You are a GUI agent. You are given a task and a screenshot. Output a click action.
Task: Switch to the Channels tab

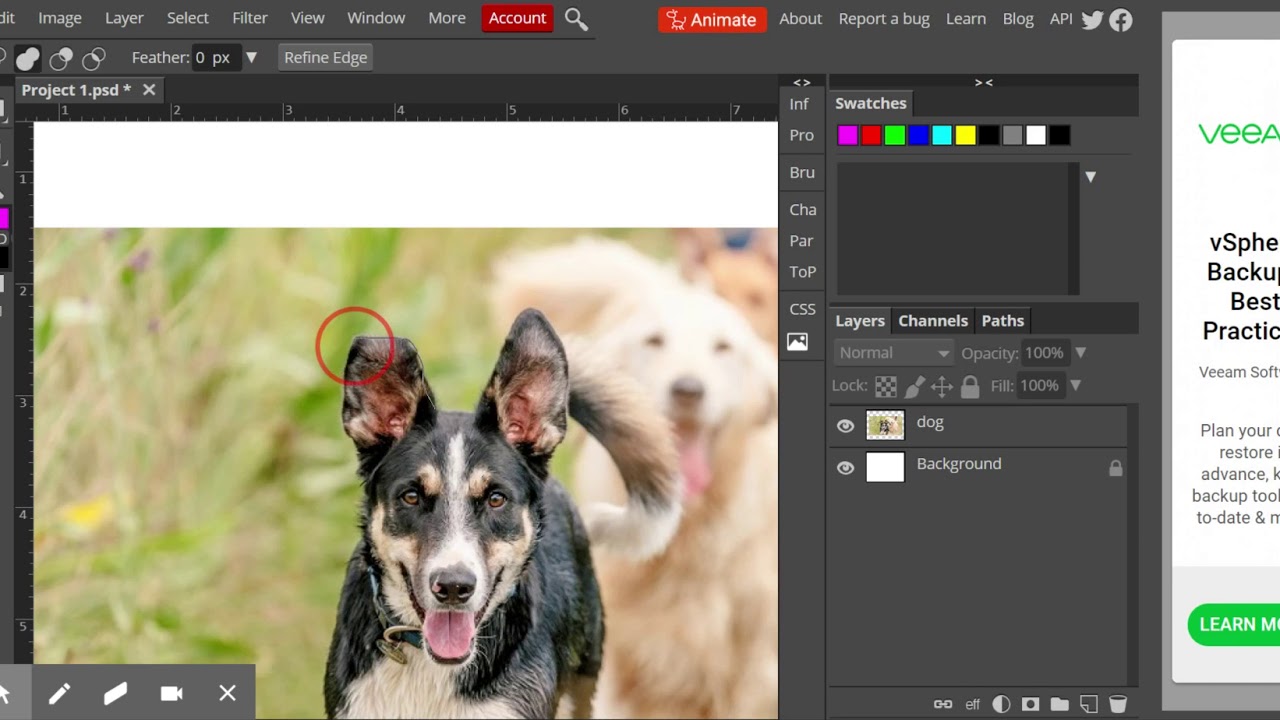[933, 321]
